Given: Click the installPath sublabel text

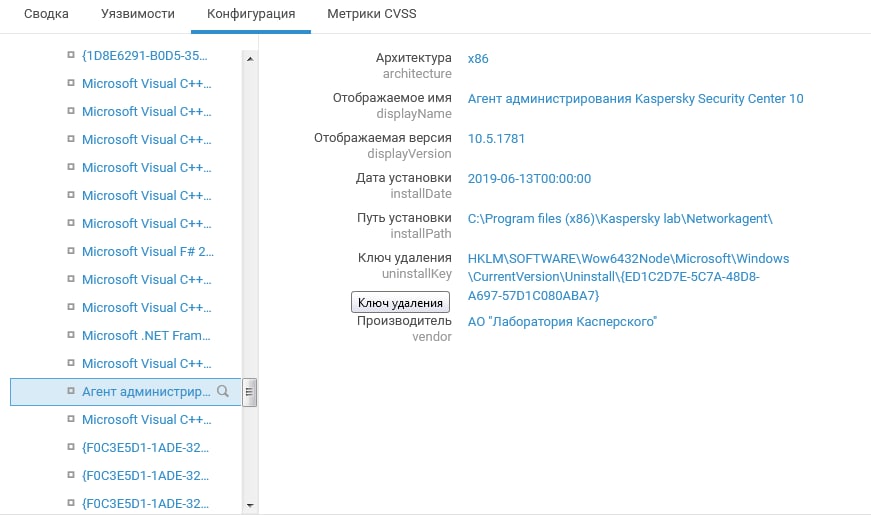Looking at the screenshot, I should (421, 233).
